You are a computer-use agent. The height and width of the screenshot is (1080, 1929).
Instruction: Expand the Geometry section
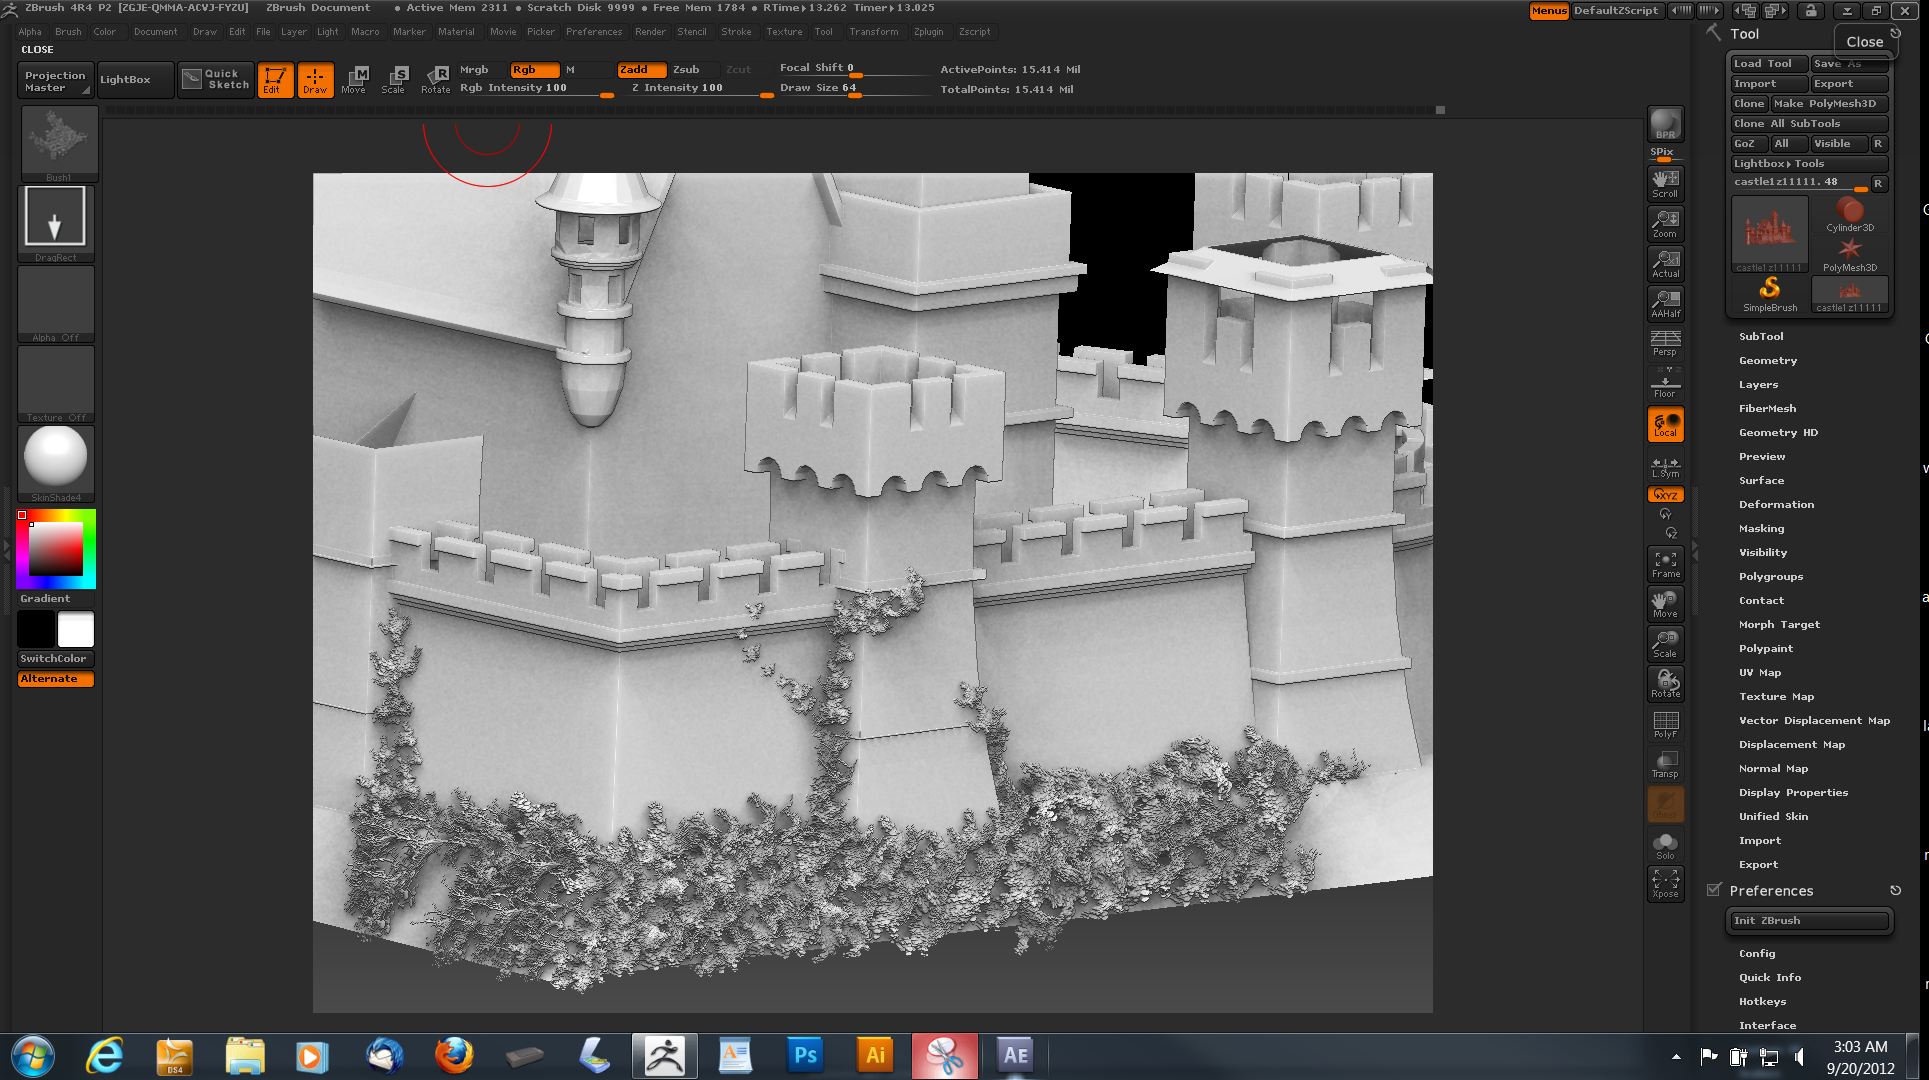(x=1768, y=360)
